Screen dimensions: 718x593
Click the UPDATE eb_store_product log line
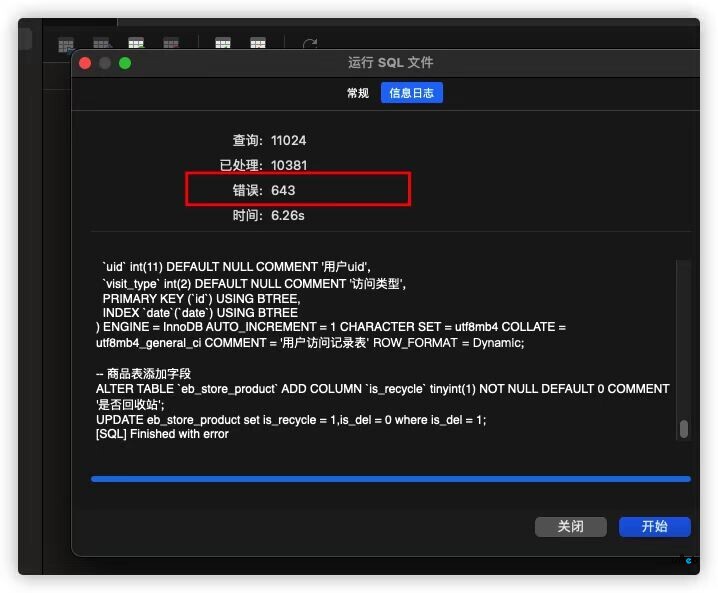pyautogui.click(x=291, y=419)
